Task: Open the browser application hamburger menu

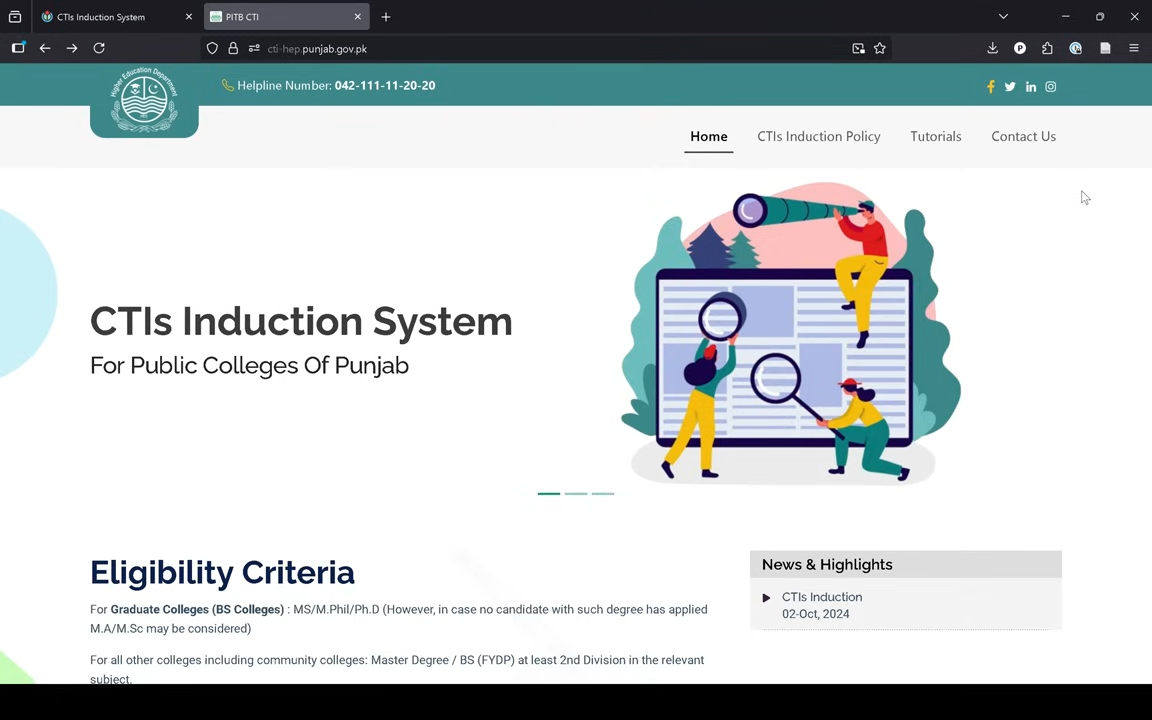Action: coord(1133,48)
